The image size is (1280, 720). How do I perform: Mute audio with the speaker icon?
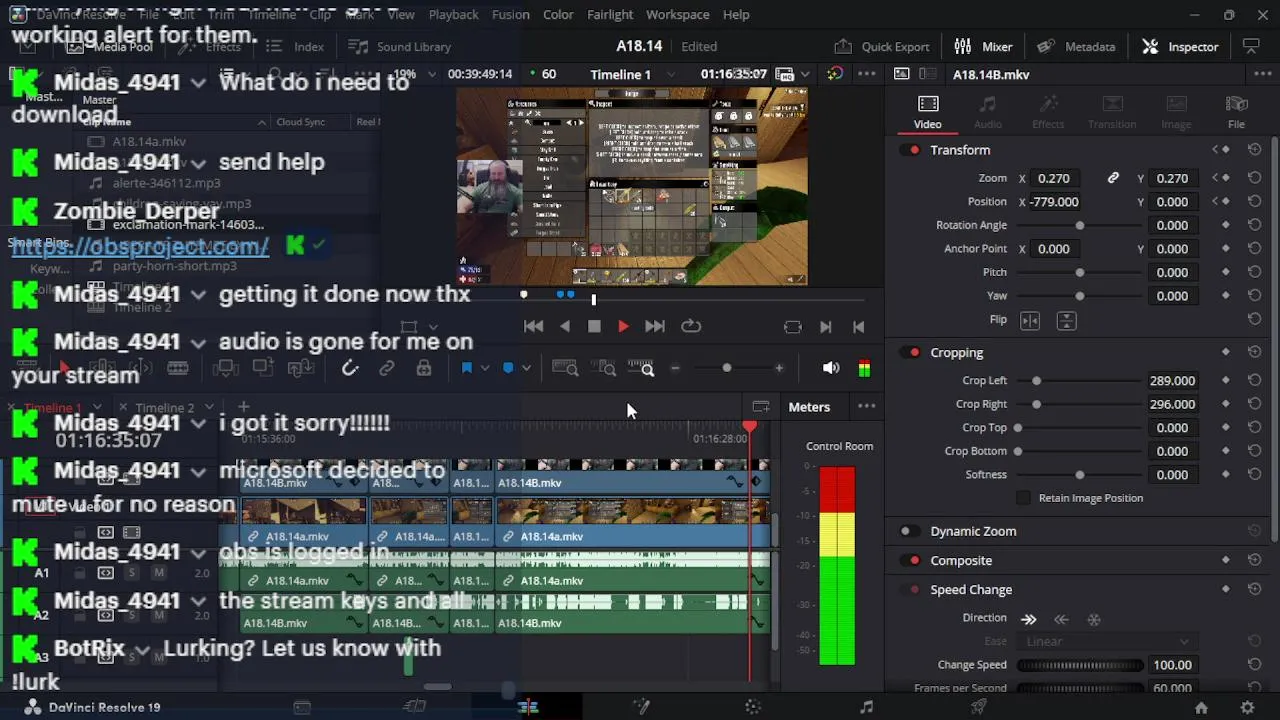[x=831, y=368]
